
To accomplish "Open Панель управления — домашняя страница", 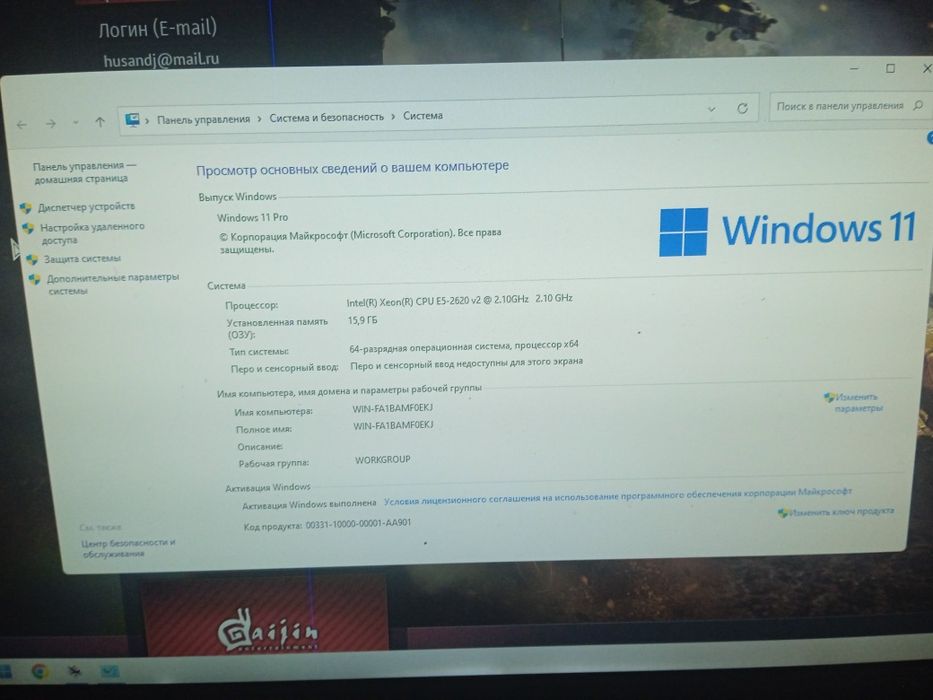I will click(83, 172).
